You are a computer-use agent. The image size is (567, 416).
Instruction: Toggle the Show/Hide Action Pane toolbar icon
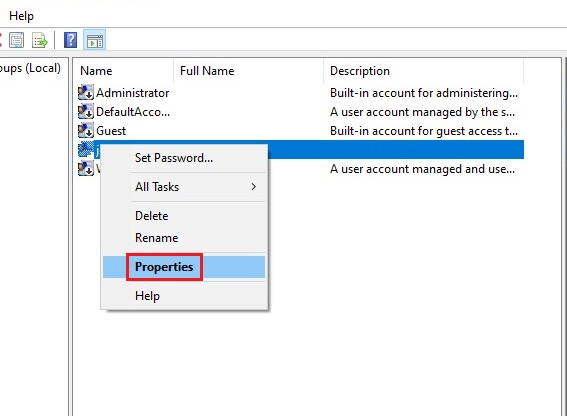(x=95, y=40)
